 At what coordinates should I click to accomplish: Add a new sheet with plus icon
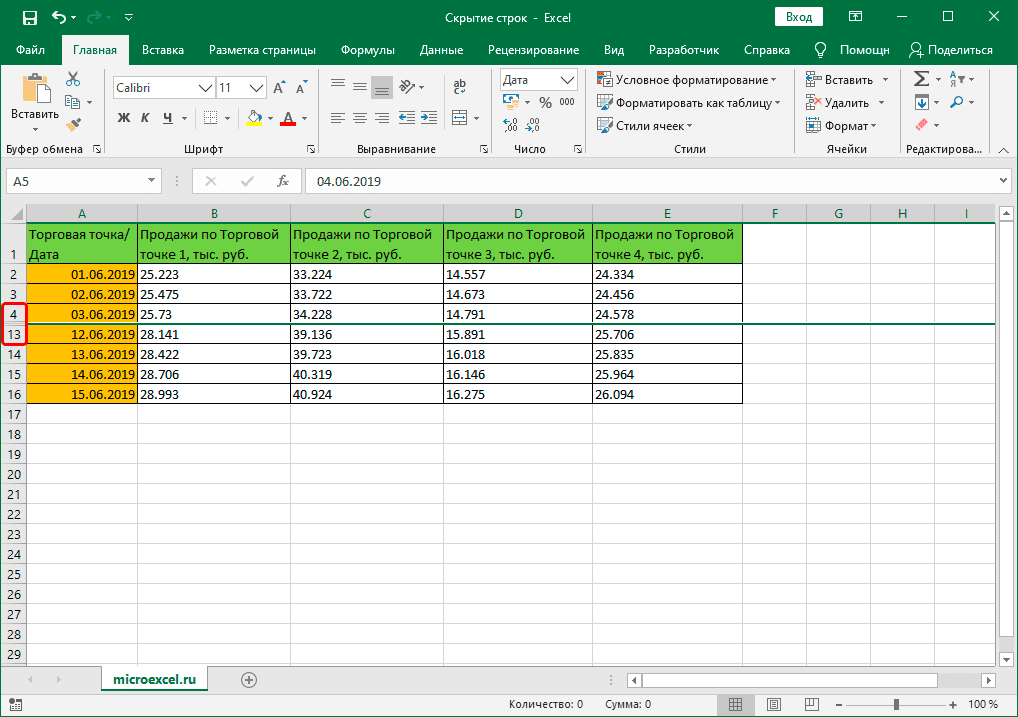(249, 679)
